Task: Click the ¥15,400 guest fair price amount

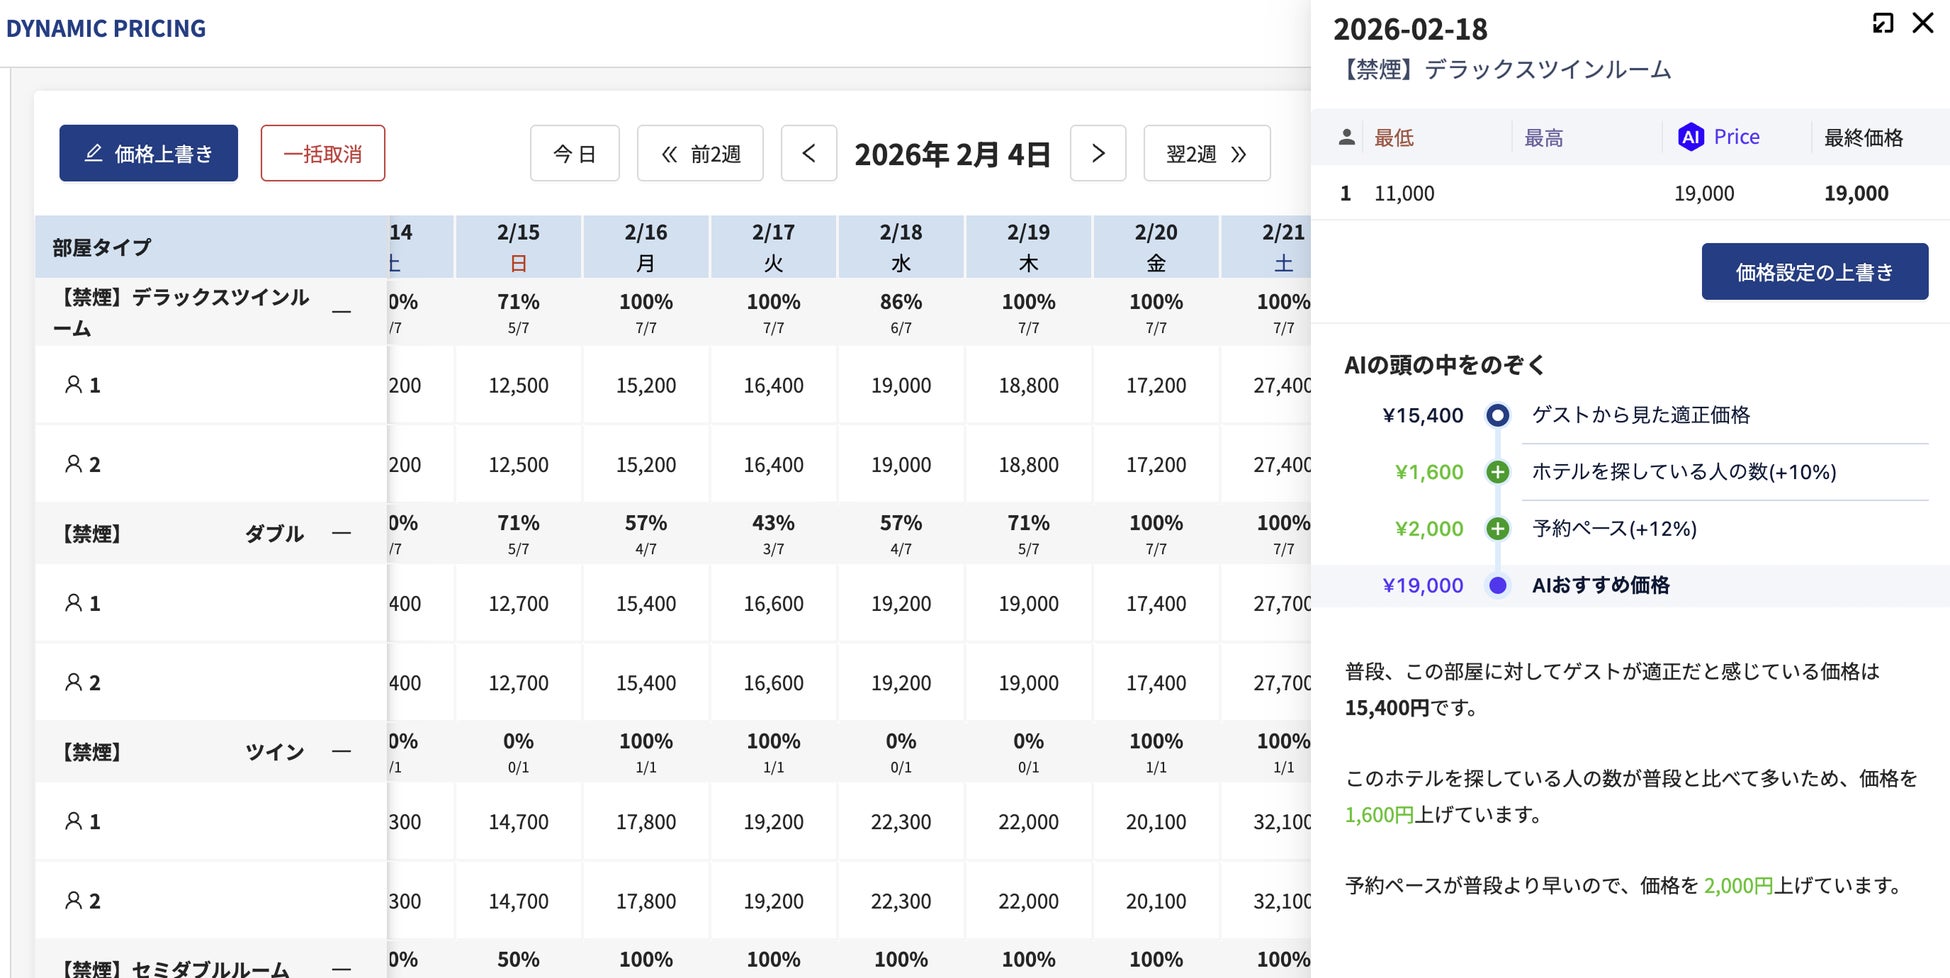Action: tap(1422, 415)
